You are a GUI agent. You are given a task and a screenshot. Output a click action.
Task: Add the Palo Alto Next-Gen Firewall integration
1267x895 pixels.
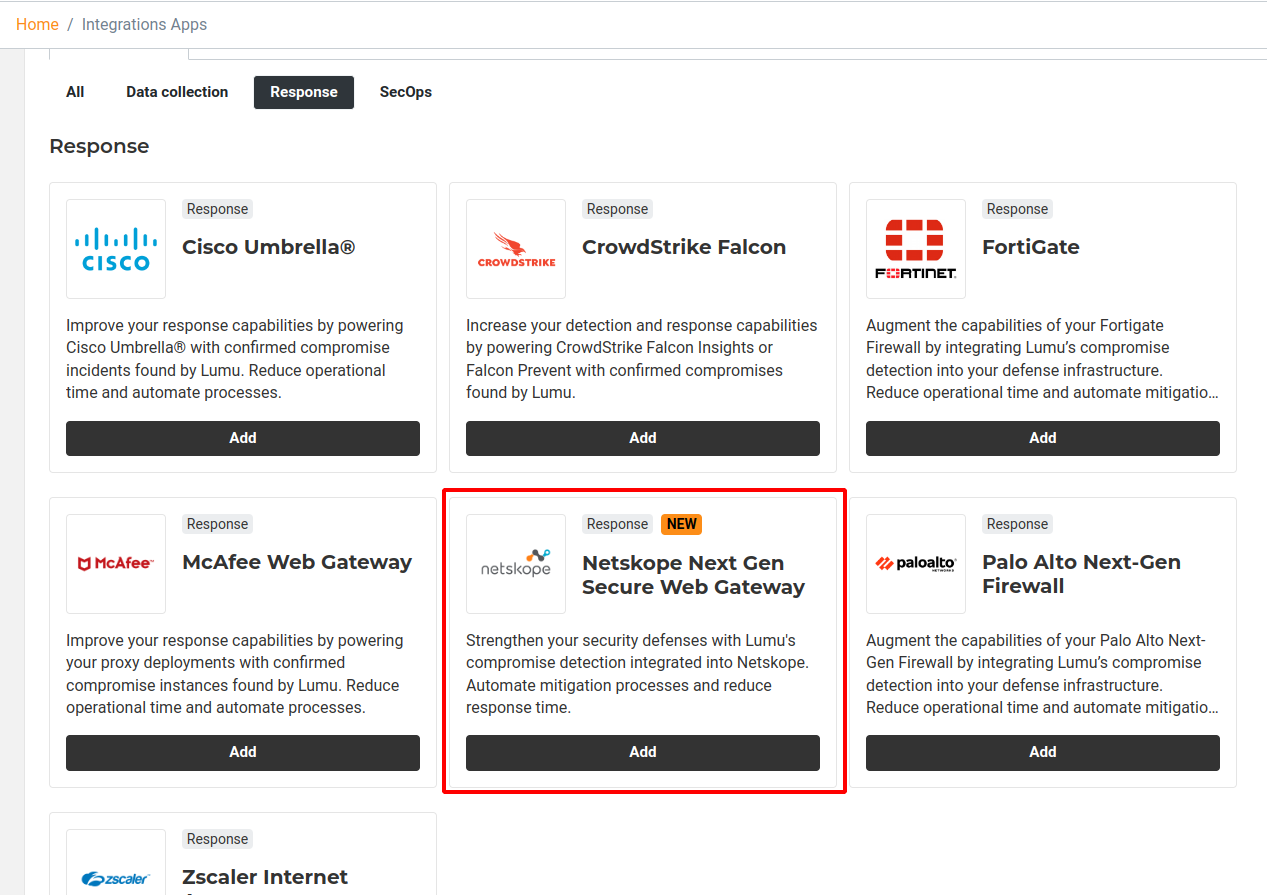[1043, 753]
